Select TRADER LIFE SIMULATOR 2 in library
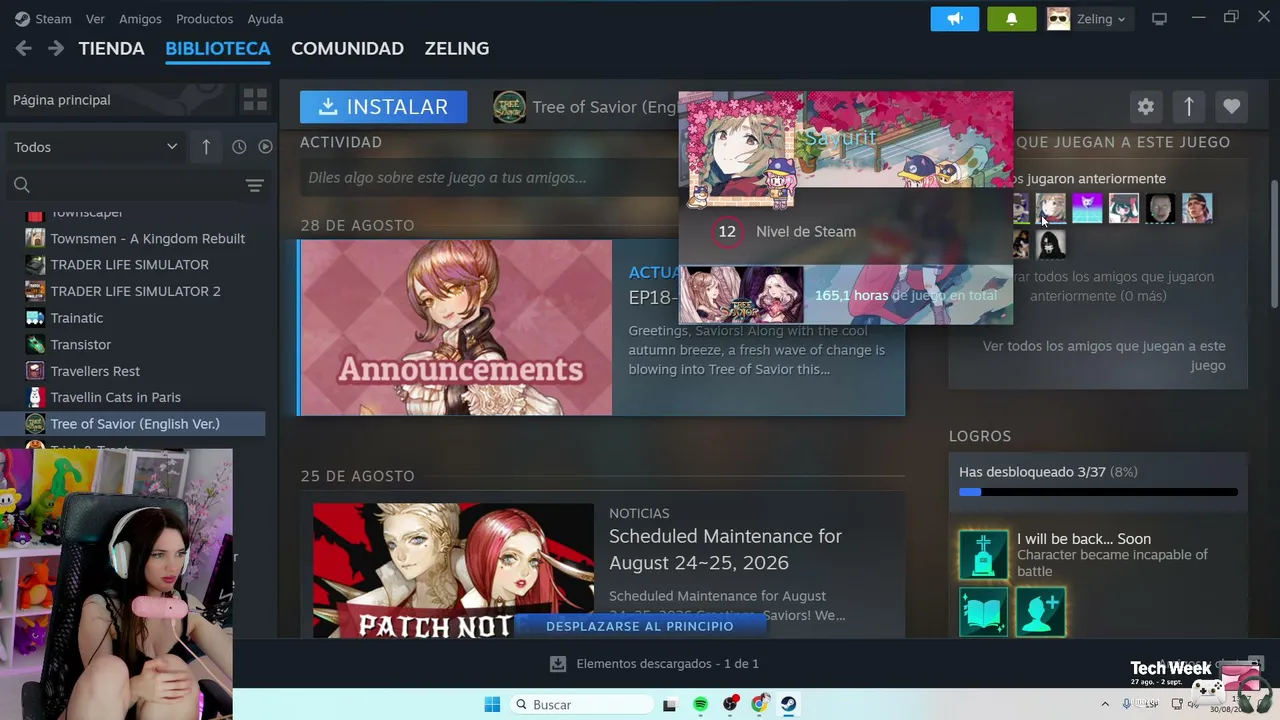 [x=135, y=291]
